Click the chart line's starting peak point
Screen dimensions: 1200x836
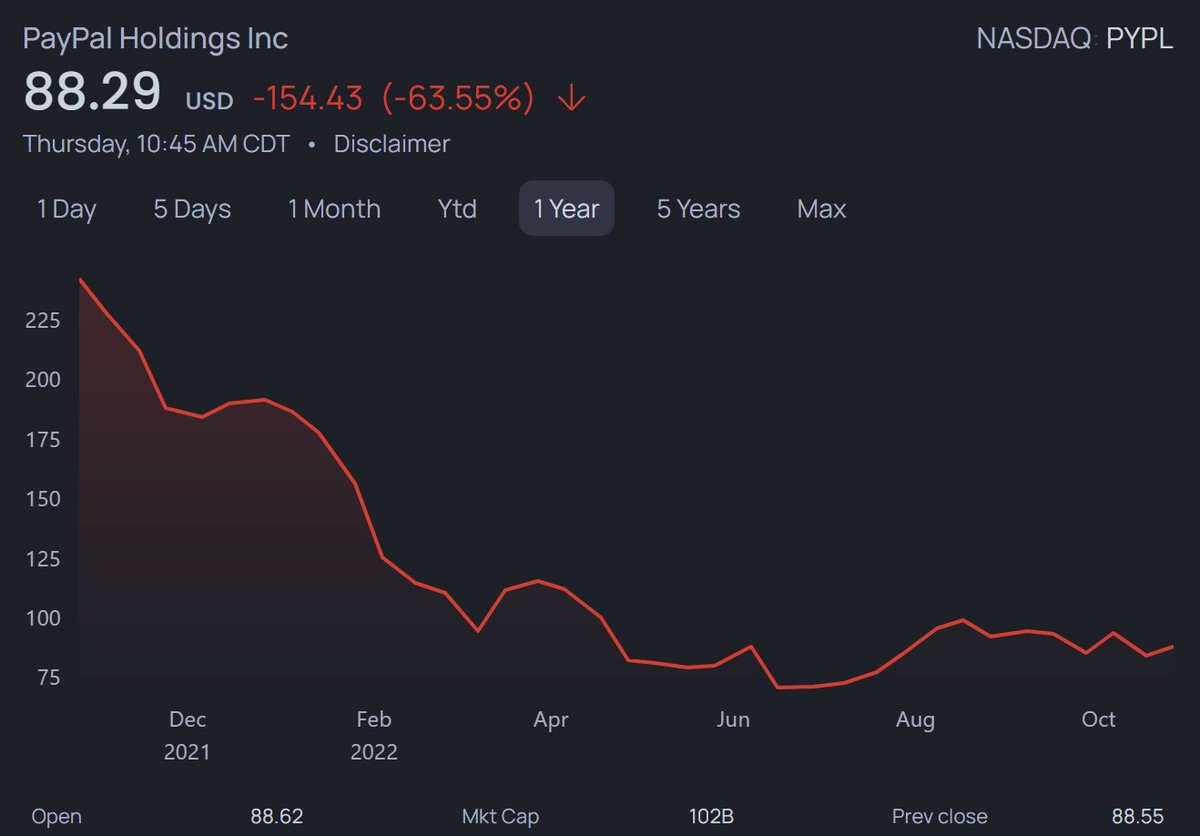pos(80,280)
